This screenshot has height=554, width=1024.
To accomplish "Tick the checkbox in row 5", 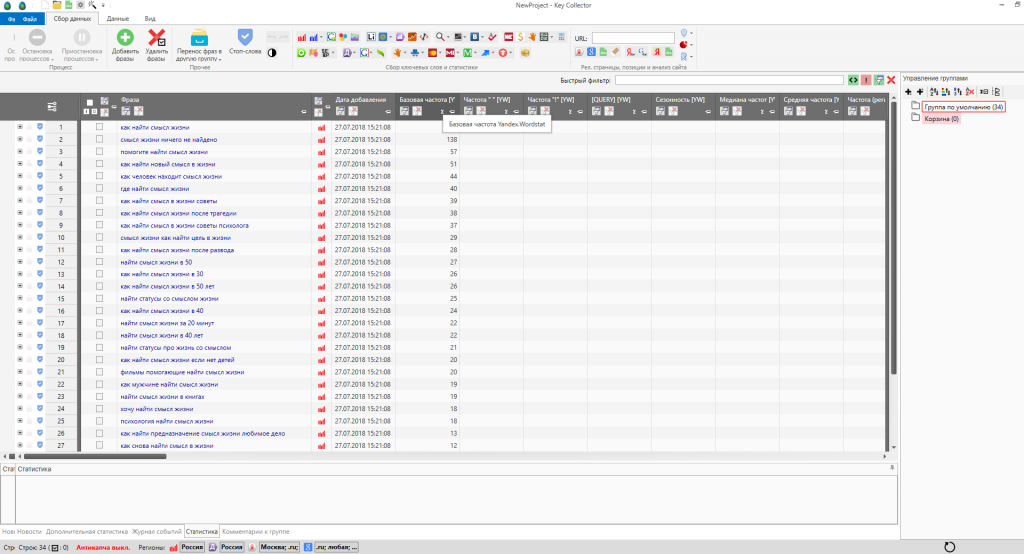I will click(x=99, y=176).
